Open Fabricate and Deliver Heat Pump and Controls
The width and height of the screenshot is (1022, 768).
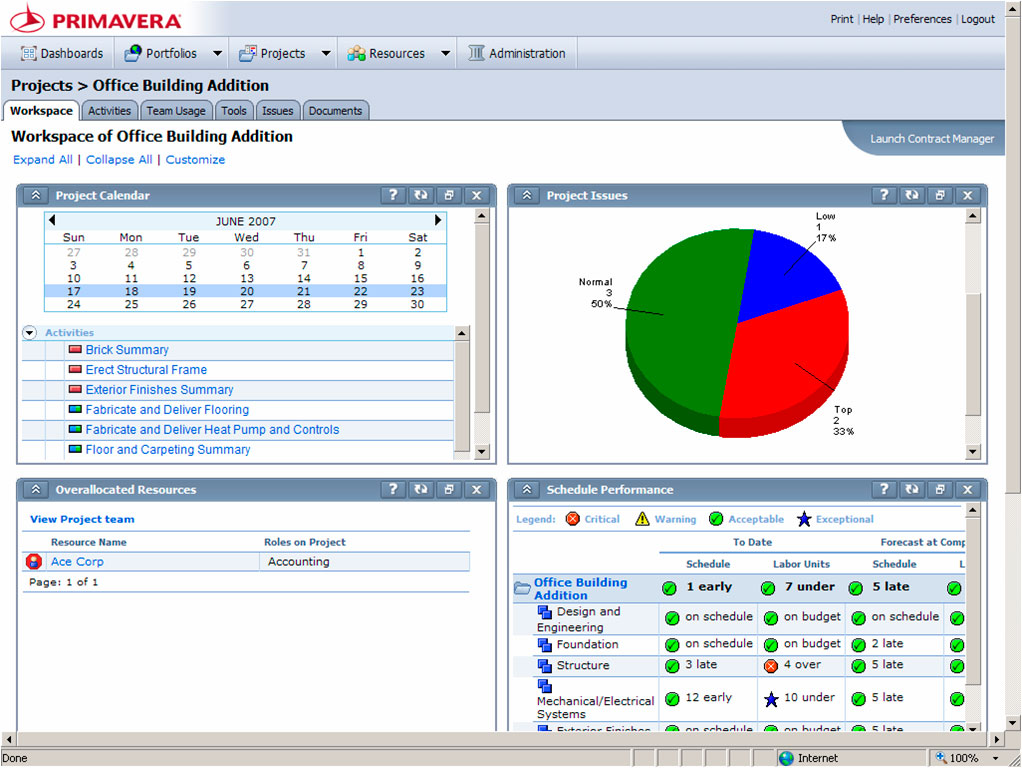[x=212, y=430]
